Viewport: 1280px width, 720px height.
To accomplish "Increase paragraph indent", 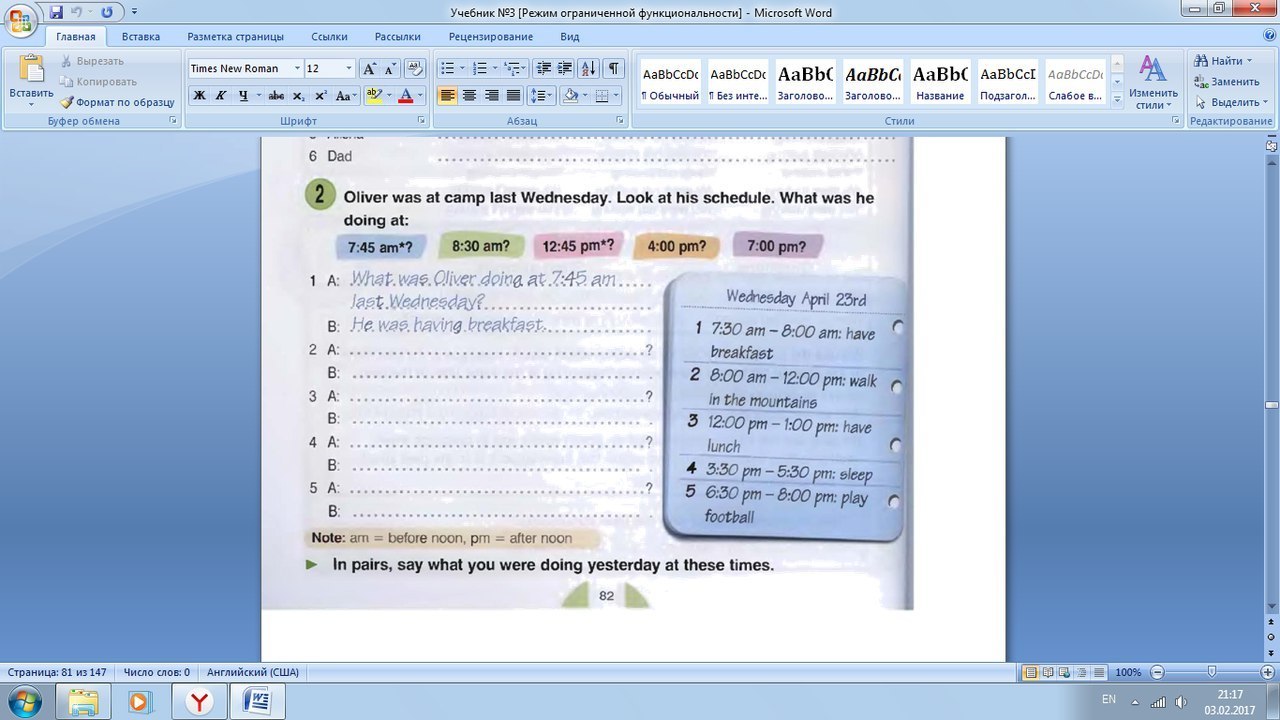I will (x=565, y=68).
